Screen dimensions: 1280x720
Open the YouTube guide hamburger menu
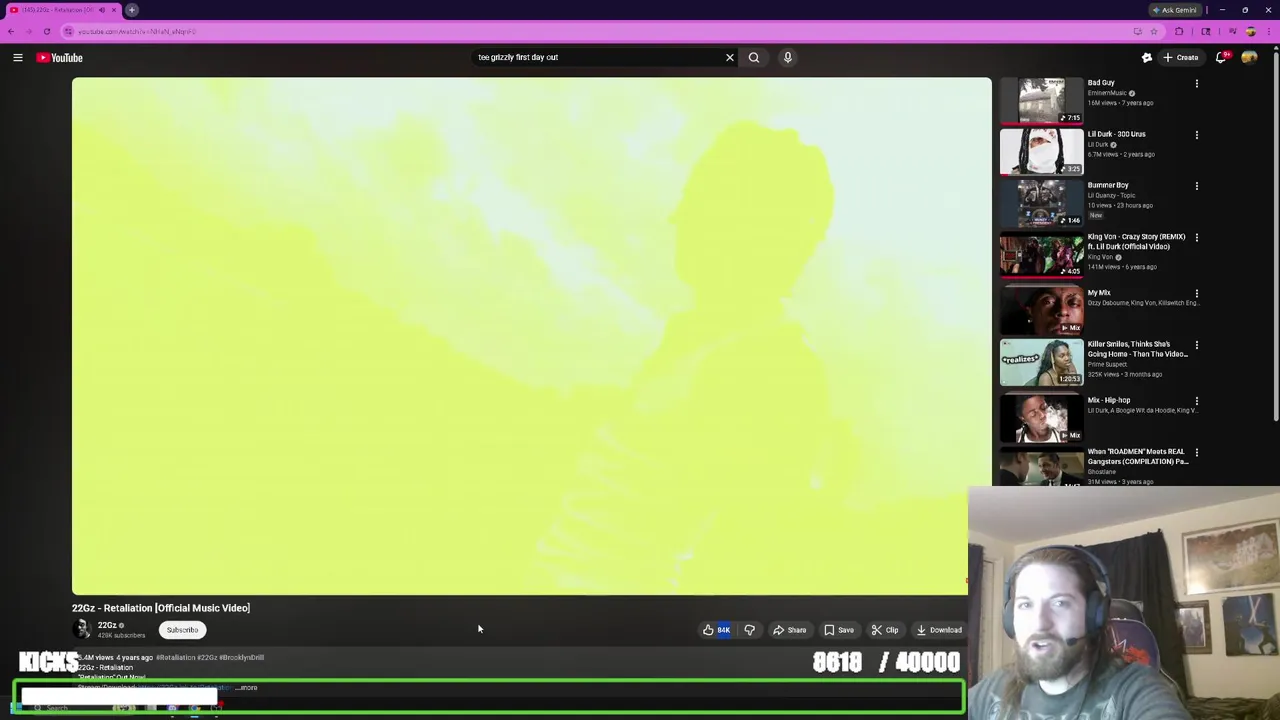tap(17, 58)
